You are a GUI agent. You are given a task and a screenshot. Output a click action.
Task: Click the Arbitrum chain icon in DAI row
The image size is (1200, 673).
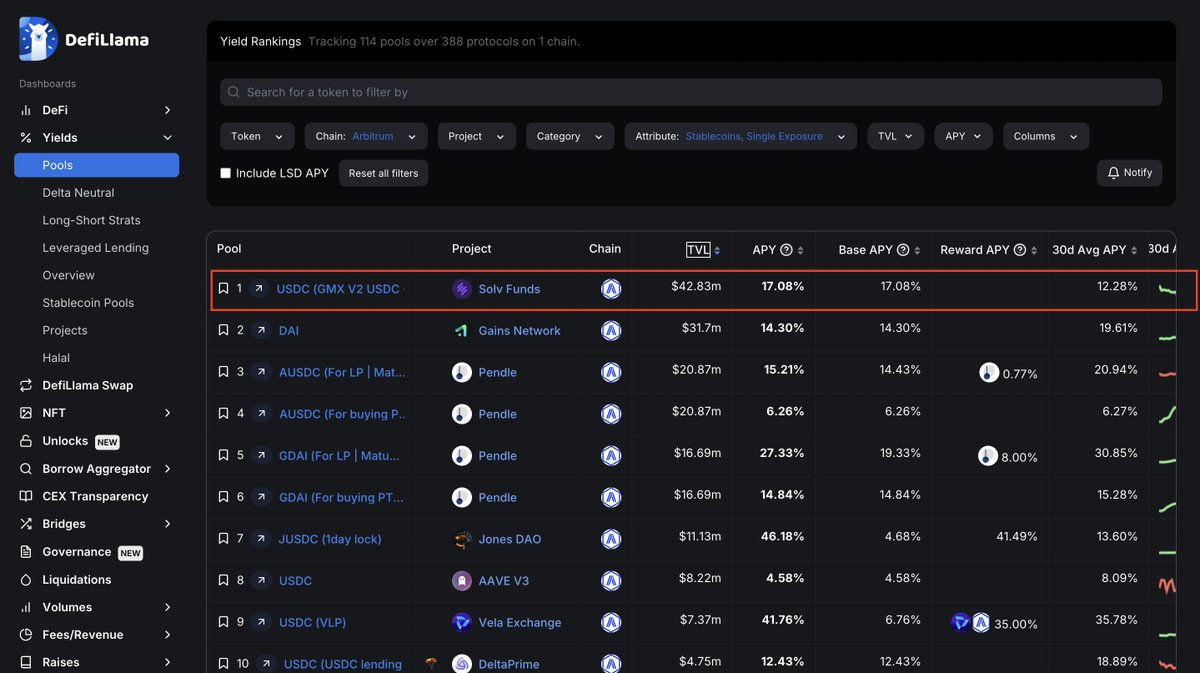(611, 330)
